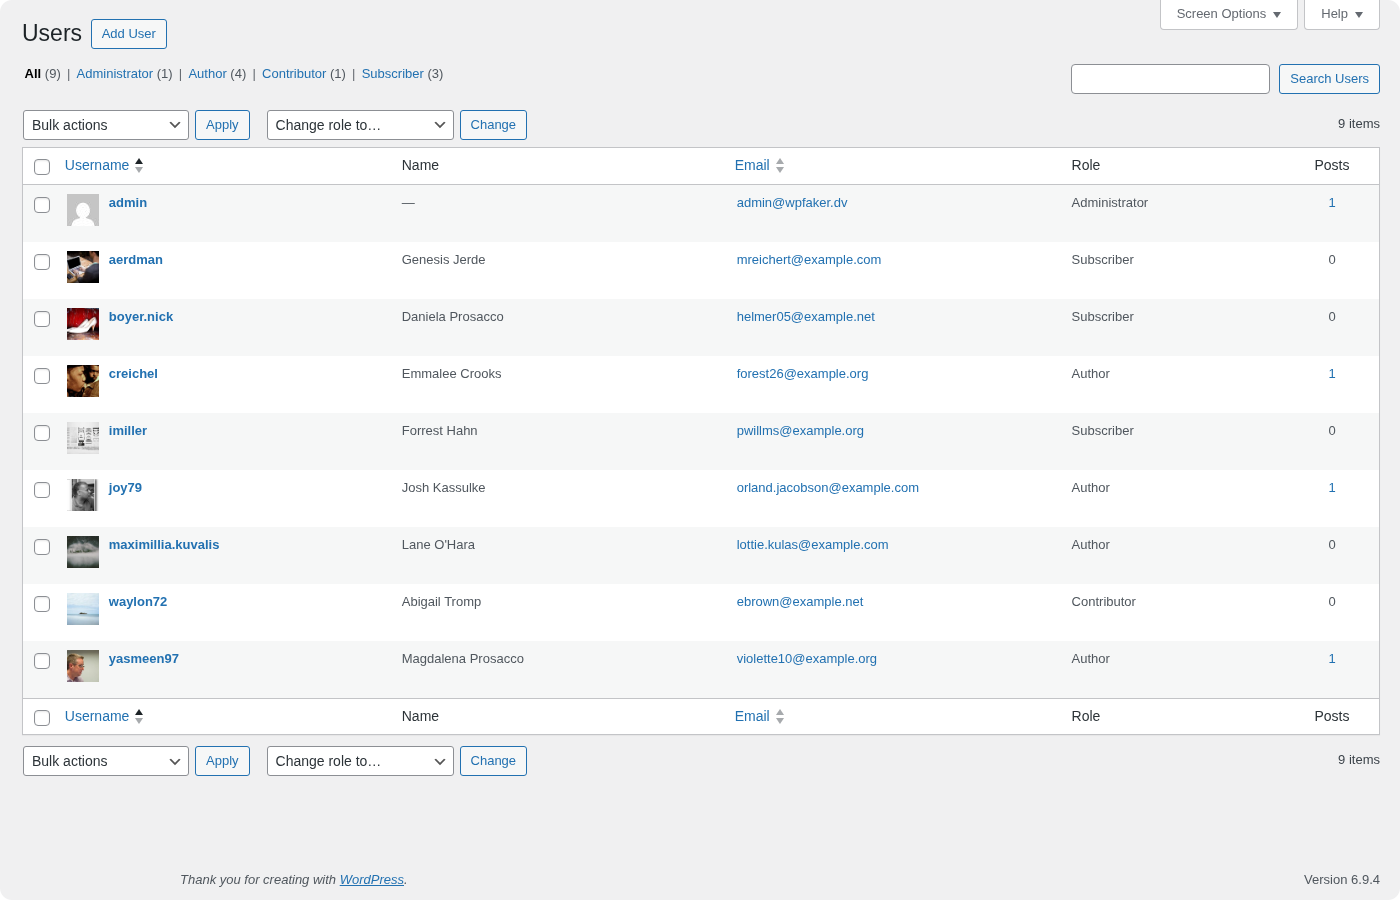
Task: Click inside the user search input field
Action: click(x=1170, y=78)
